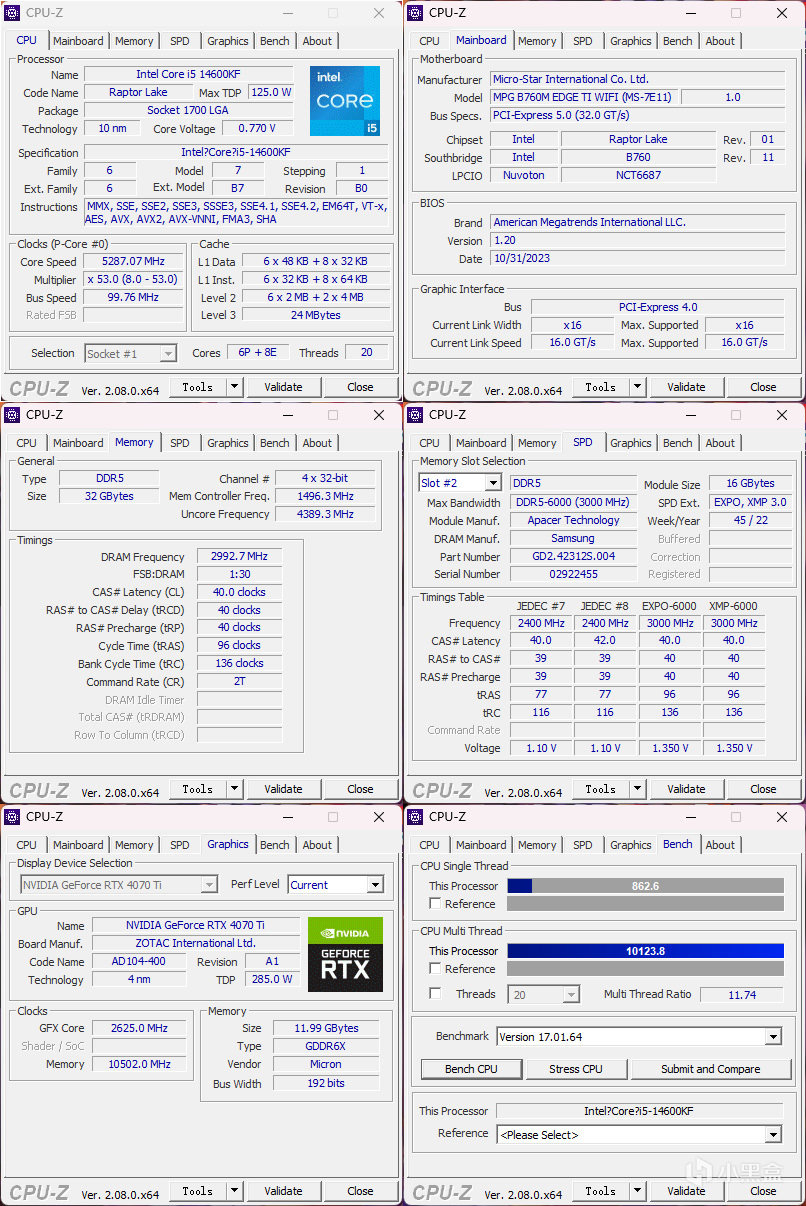The height and width of the screenshot is (1206, 806).
Task: Open Tools dropdown arrow in Memory-tab window
Action: tap(234, 789)
